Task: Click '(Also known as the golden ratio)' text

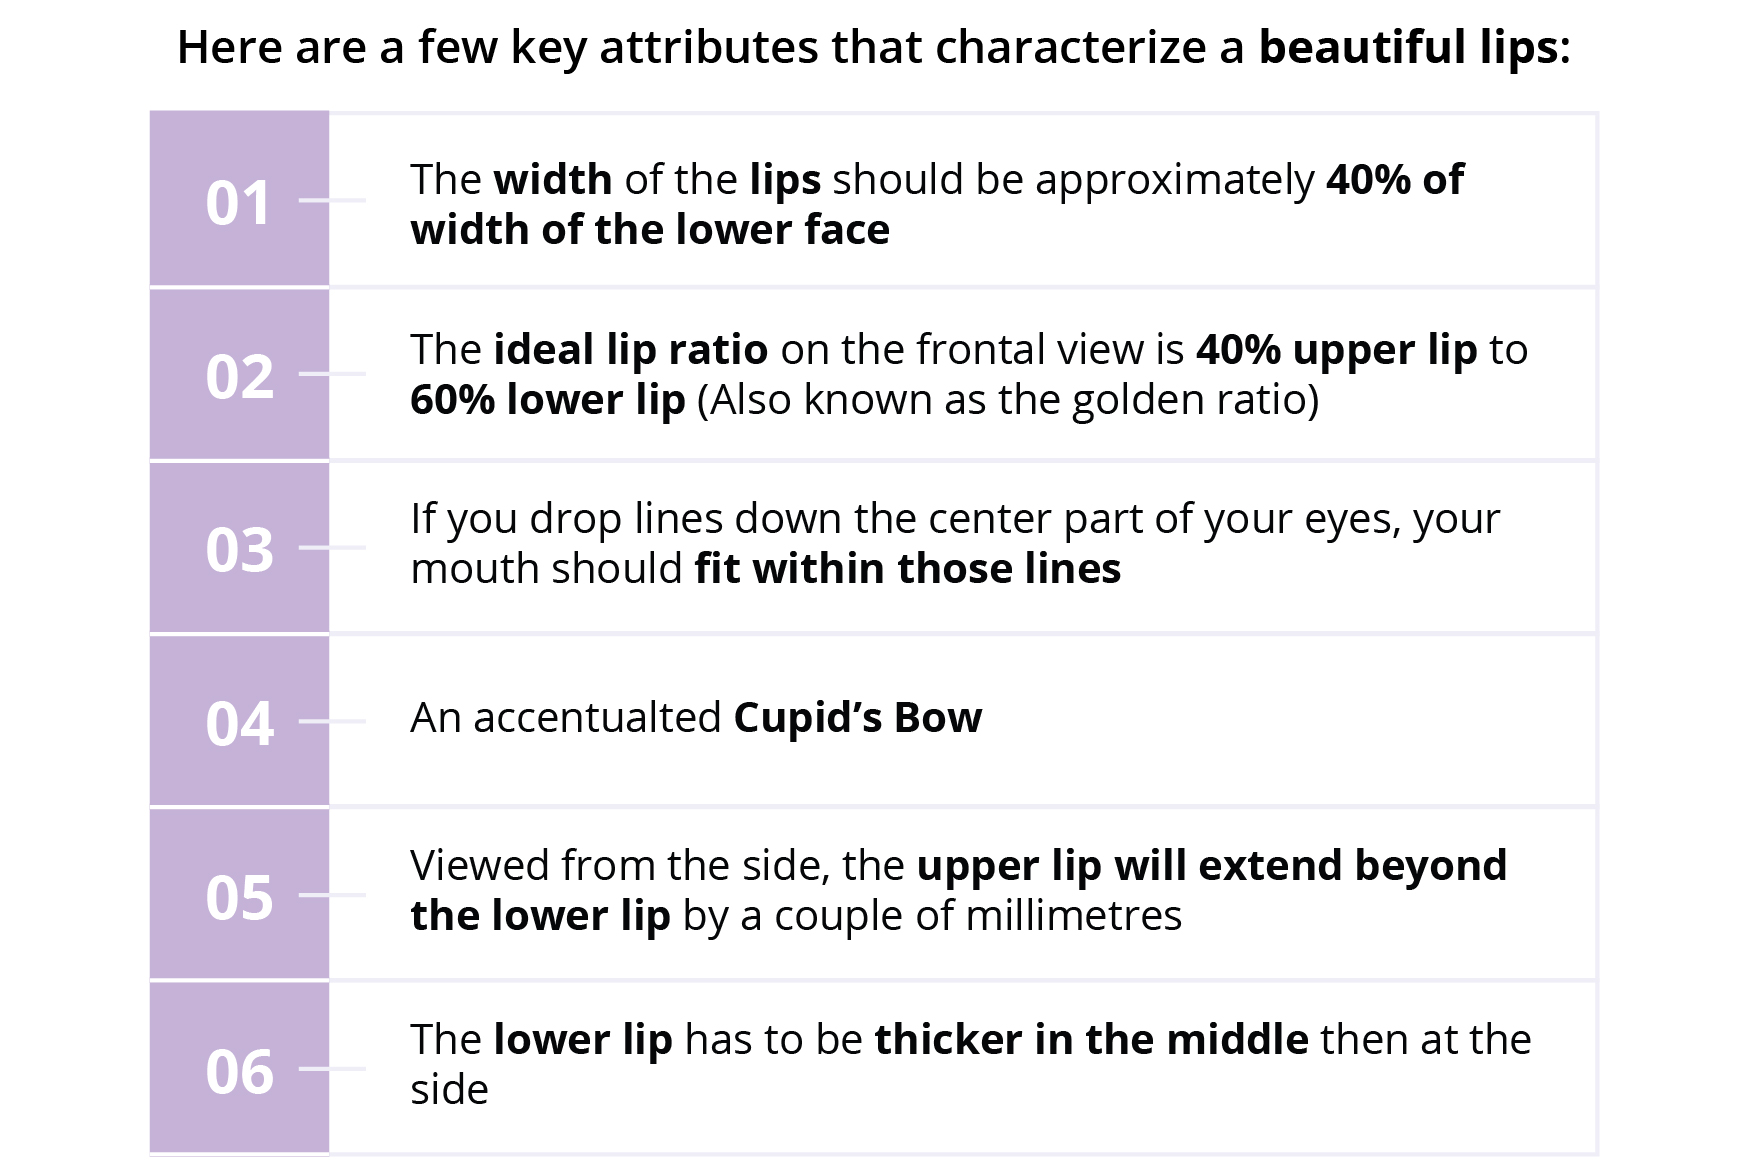Action: click(1008, 401)
